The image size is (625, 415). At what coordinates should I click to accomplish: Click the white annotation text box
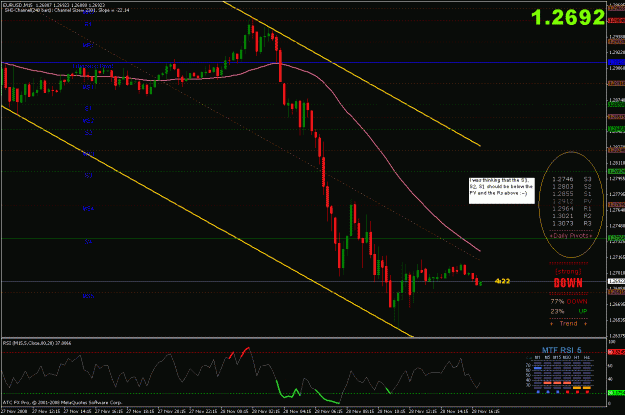coord(501,191)
